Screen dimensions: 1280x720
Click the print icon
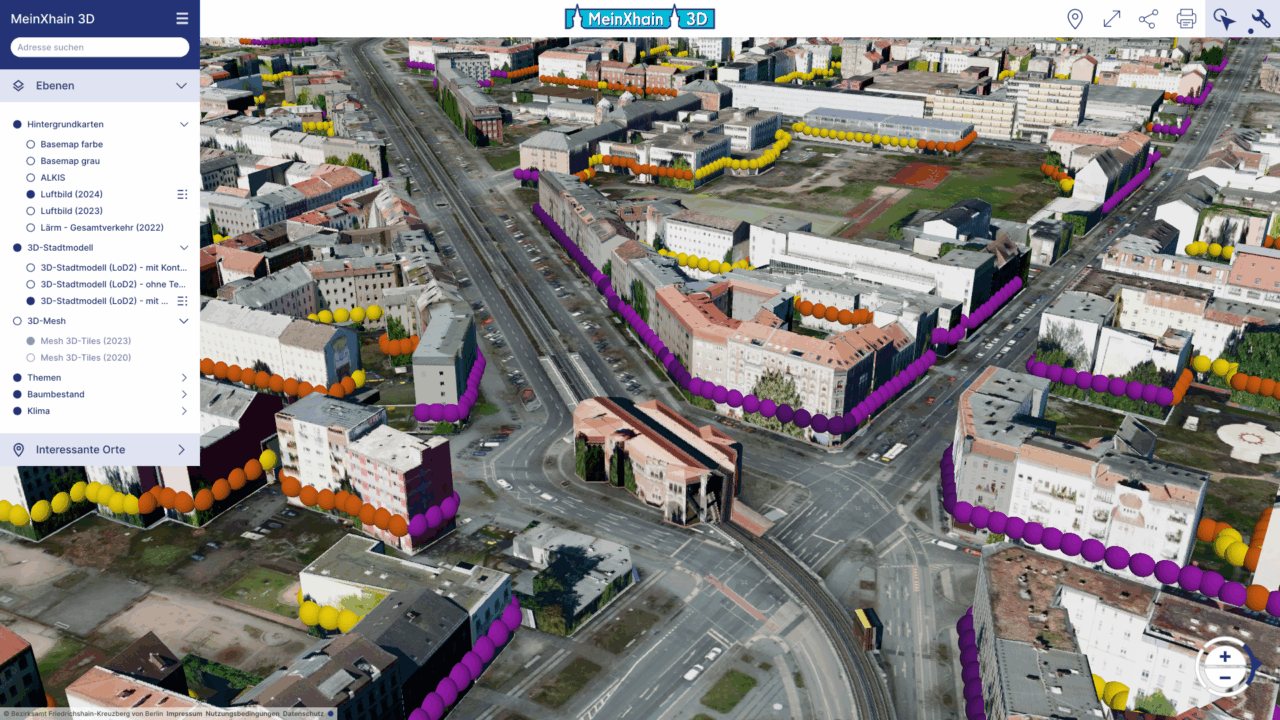point(1186,18)
